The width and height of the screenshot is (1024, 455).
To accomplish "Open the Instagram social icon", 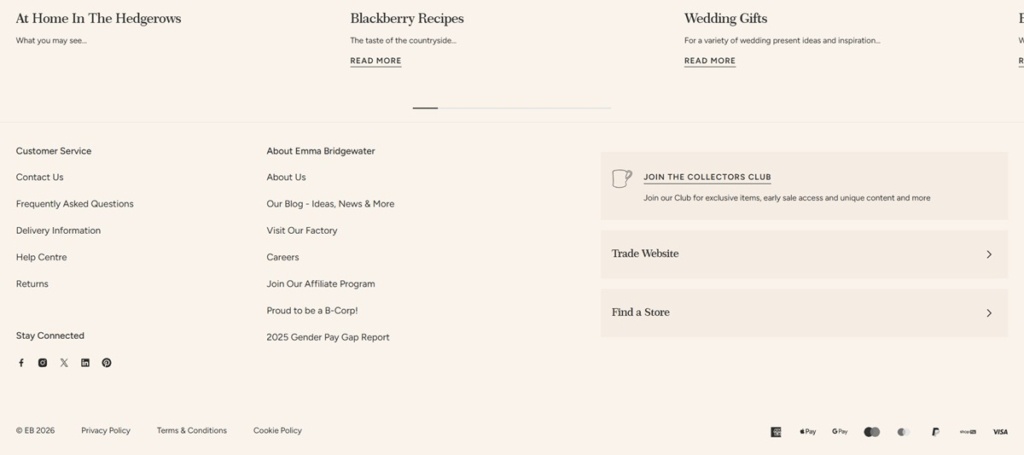I will pos(42,363).
